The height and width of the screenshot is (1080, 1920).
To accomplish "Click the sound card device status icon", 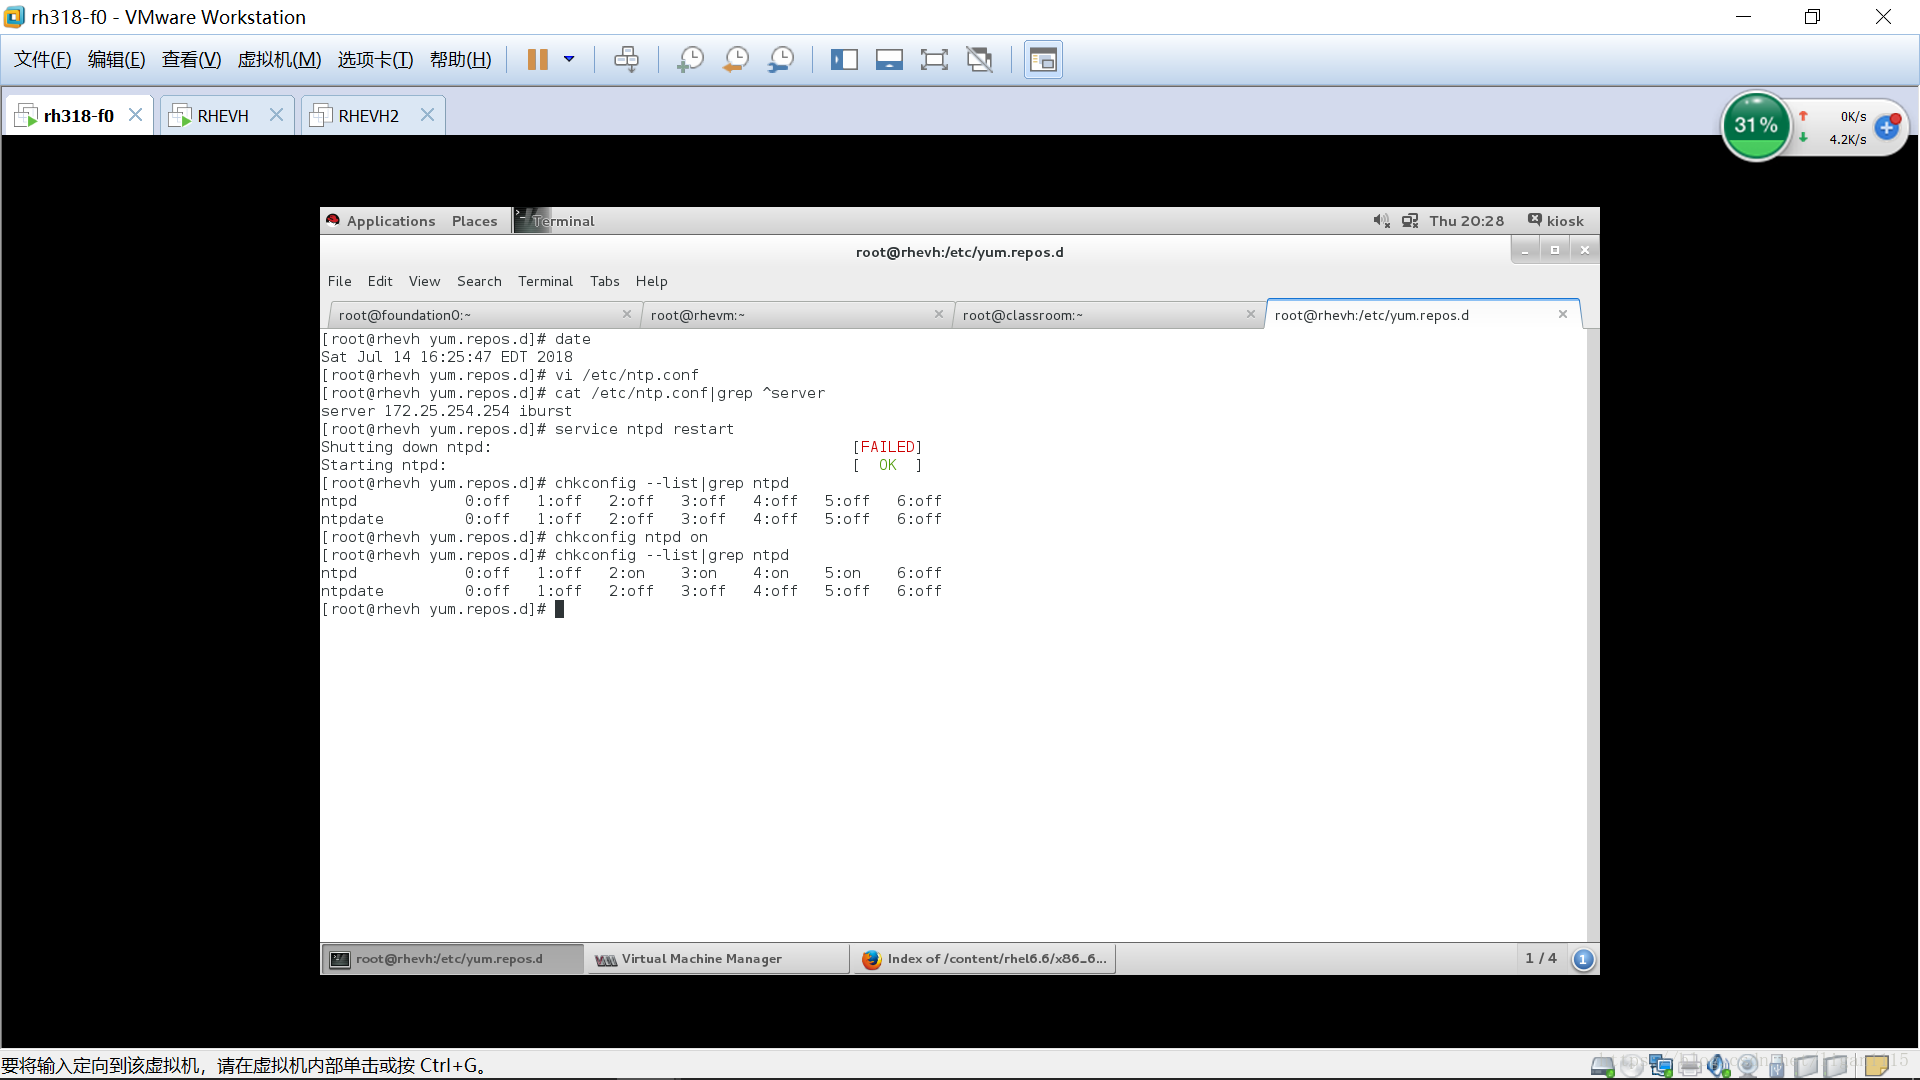I will 1719,1066.
